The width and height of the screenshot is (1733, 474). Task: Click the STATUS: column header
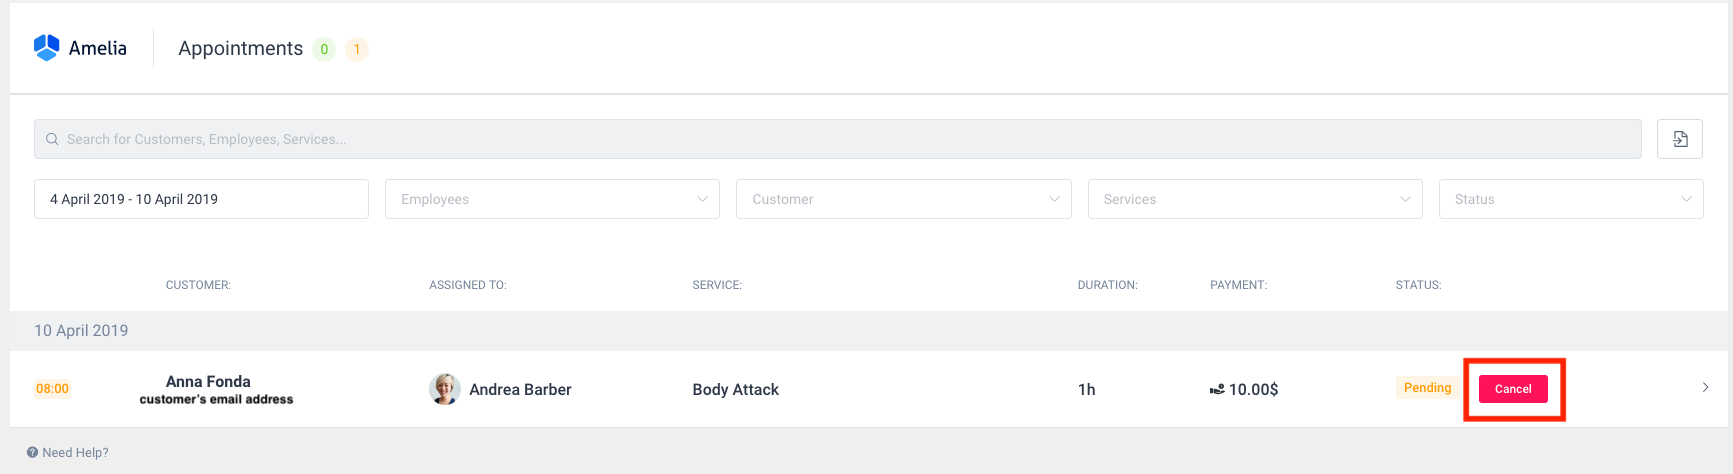pos(1418,285)
